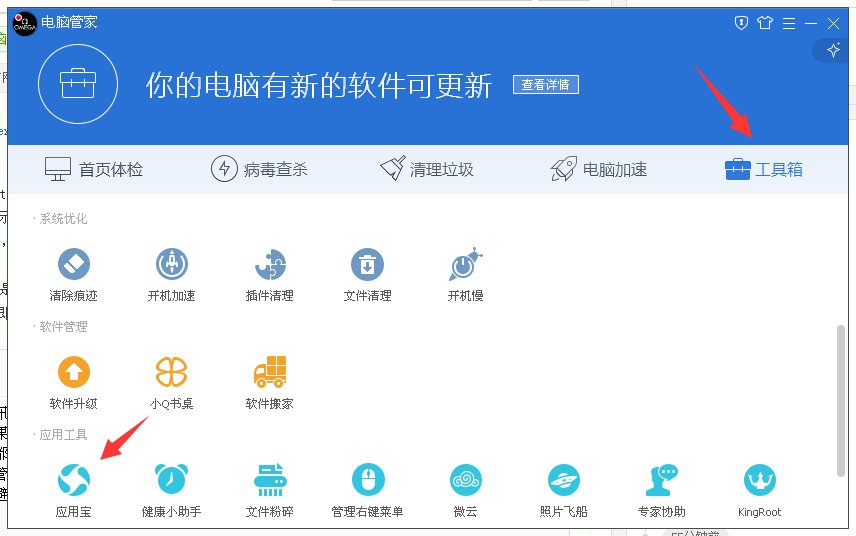Go to the 清理垃圾 tab
This screenshot has height=536, width=856.
point(426,169)
